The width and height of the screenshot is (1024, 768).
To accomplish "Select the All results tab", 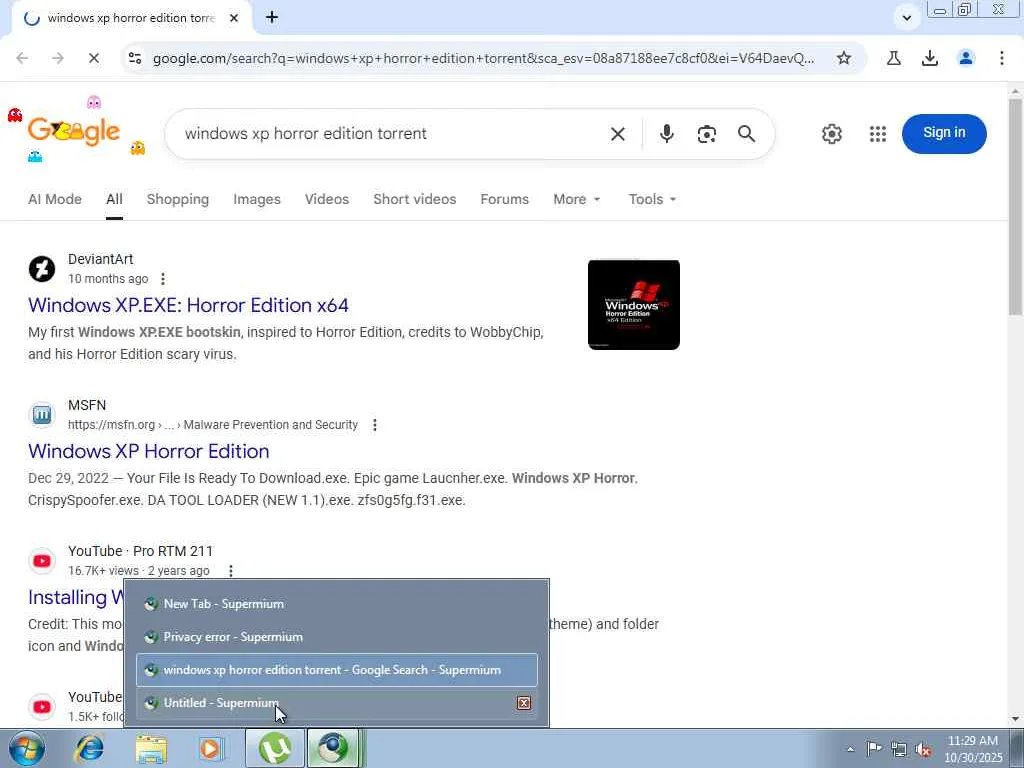I will pyautogui.click(x=114, y=199).
